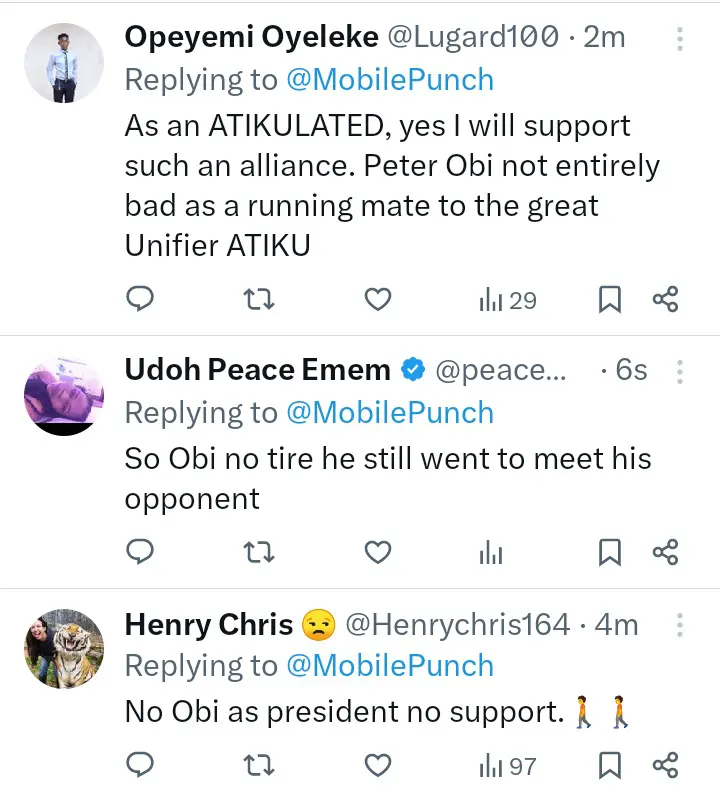Bookmark Opeyemi Oyeleke's tweet
720x800 pixels.
coord(610,298)
